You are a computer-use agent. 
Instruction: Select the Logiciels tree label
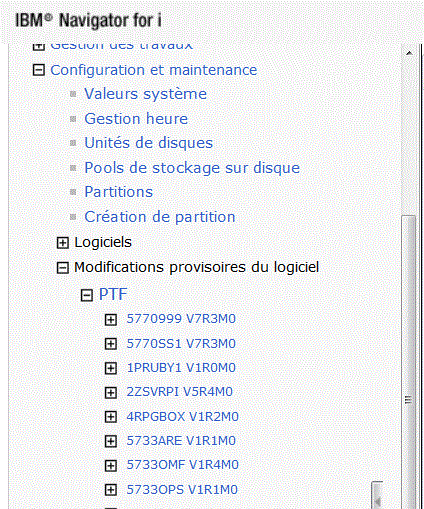[103, 242]
